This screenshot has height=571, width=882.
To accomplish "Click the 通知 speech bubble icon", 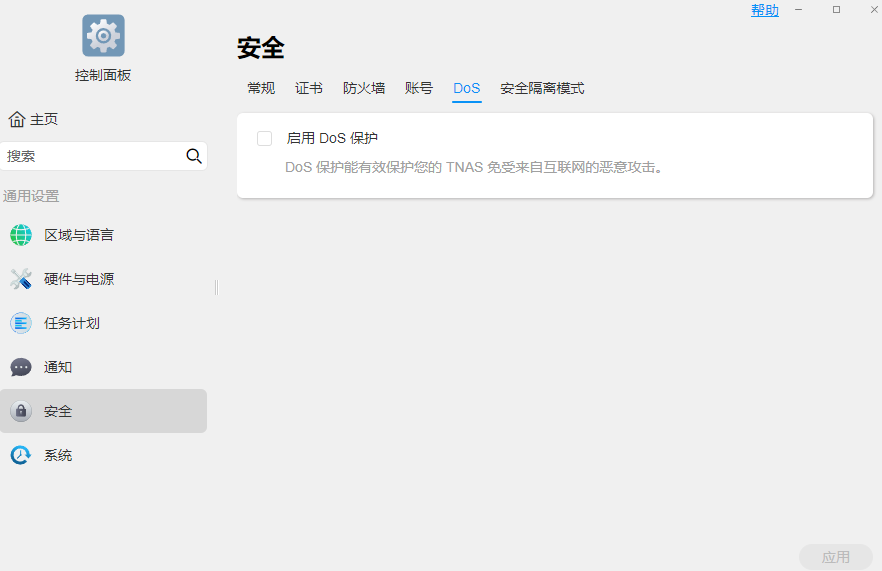I will click(21, 367).
